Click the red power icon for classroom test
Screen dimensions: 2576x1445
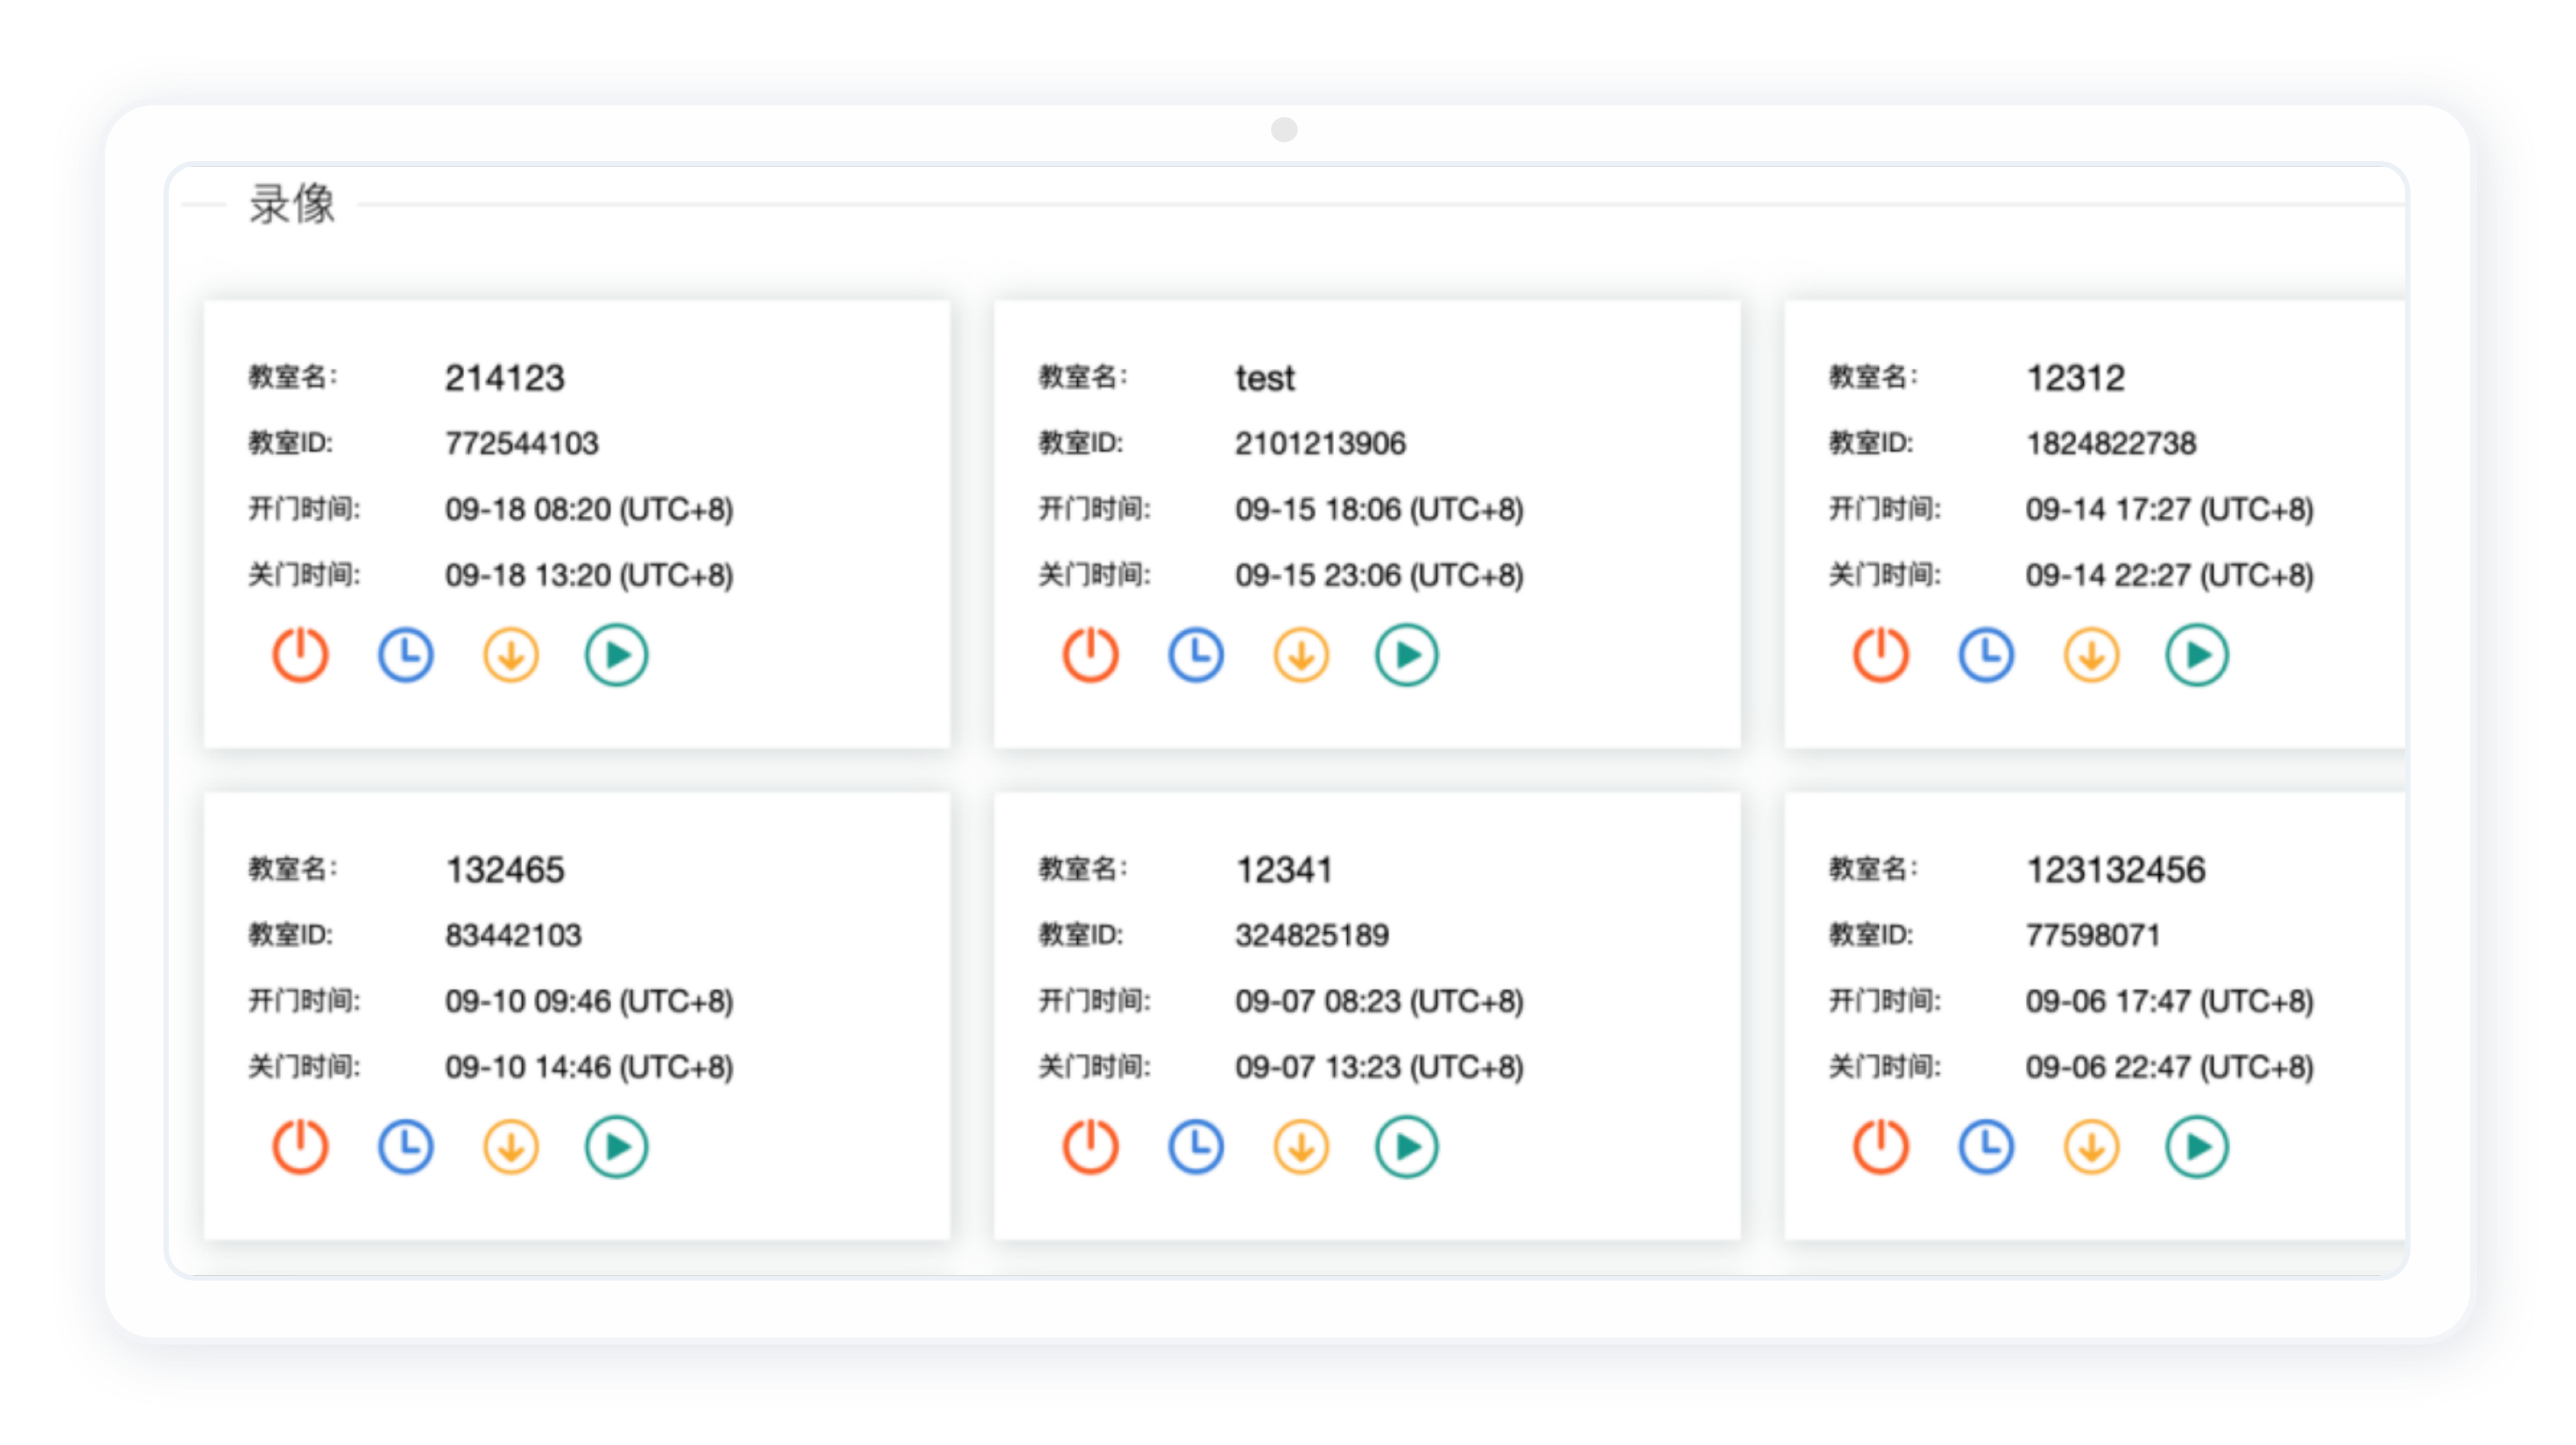[1090, 655]
